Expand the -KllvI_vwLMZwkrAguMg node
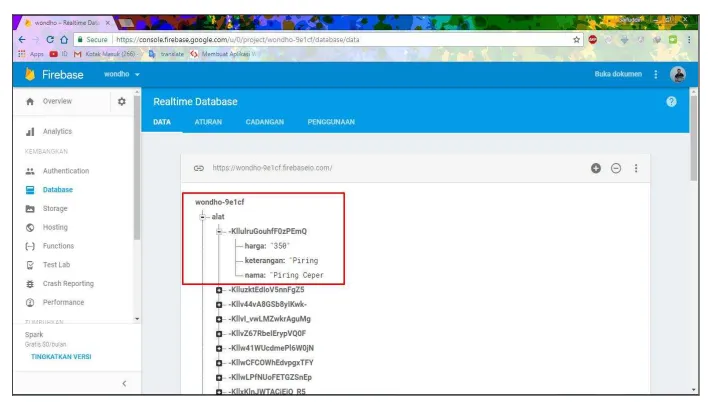The width and height of the screenshot is (710, 402). pyautogui.click(x=219, y=319)
